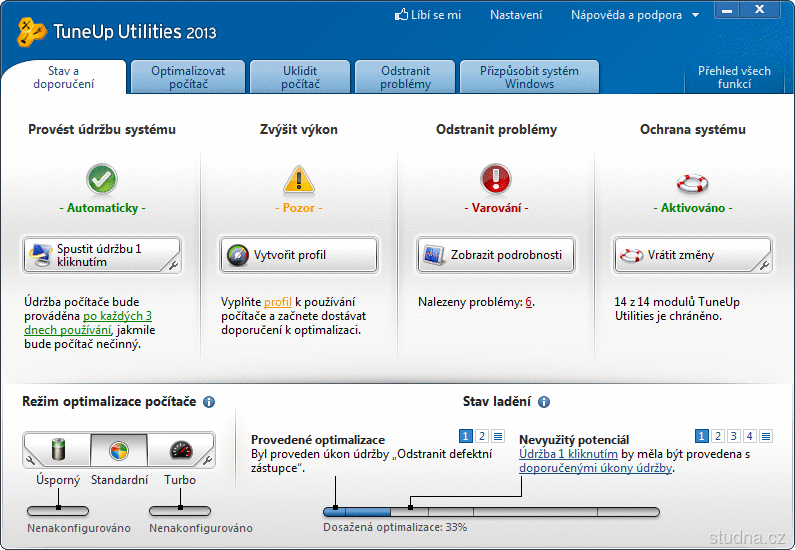Open list view icon under Provedené optimalizace

coord(498,436)
